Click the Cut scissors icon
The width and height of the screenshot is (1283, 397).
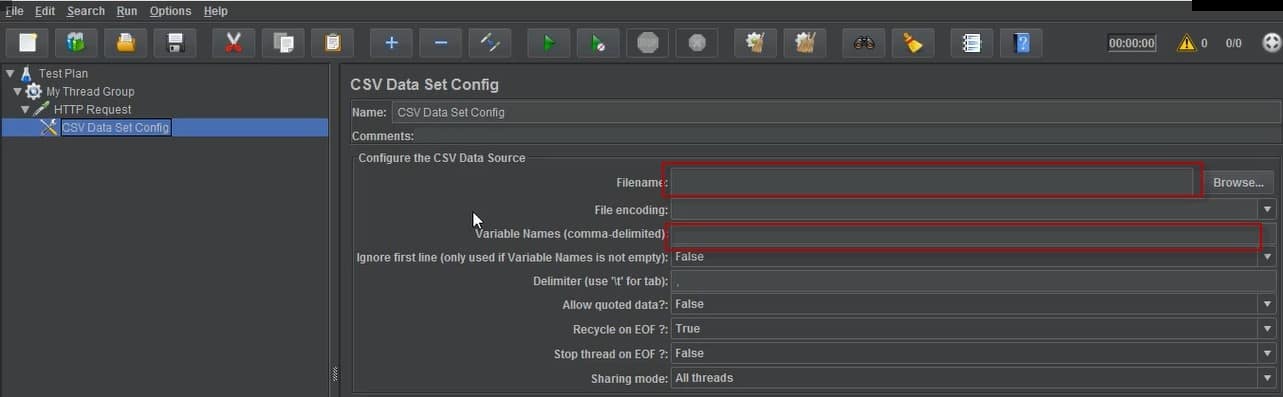coord(233,43)
